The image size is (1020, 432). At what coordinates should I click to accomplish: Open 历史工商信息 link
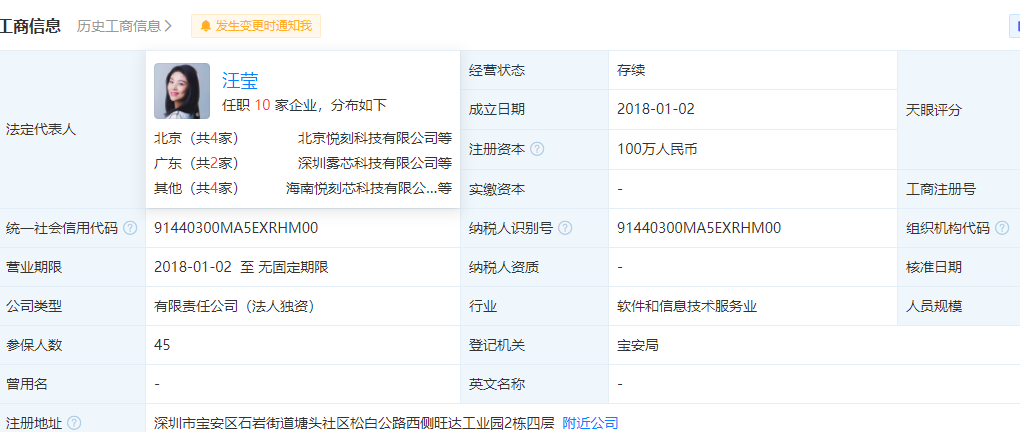click(124, 26)
